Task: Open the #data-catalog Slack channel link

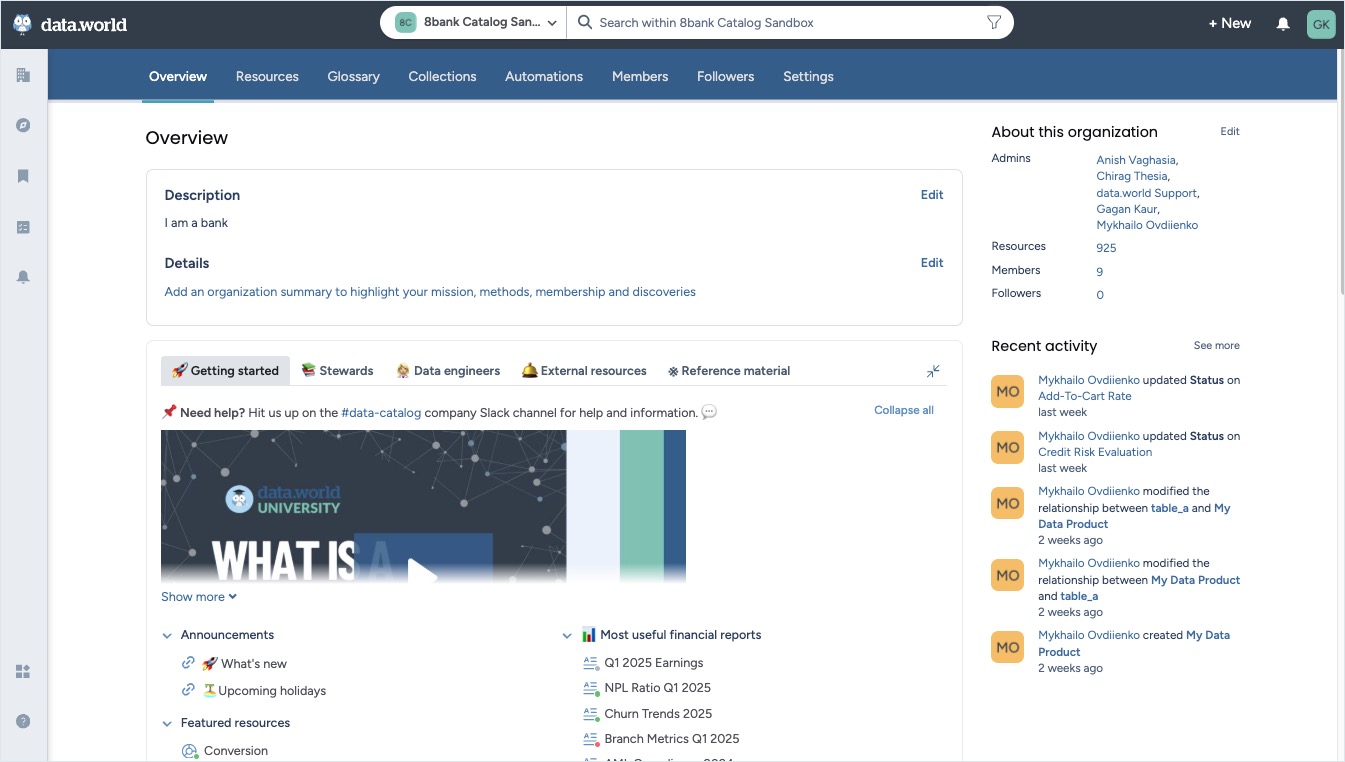Action: (381, 412)
